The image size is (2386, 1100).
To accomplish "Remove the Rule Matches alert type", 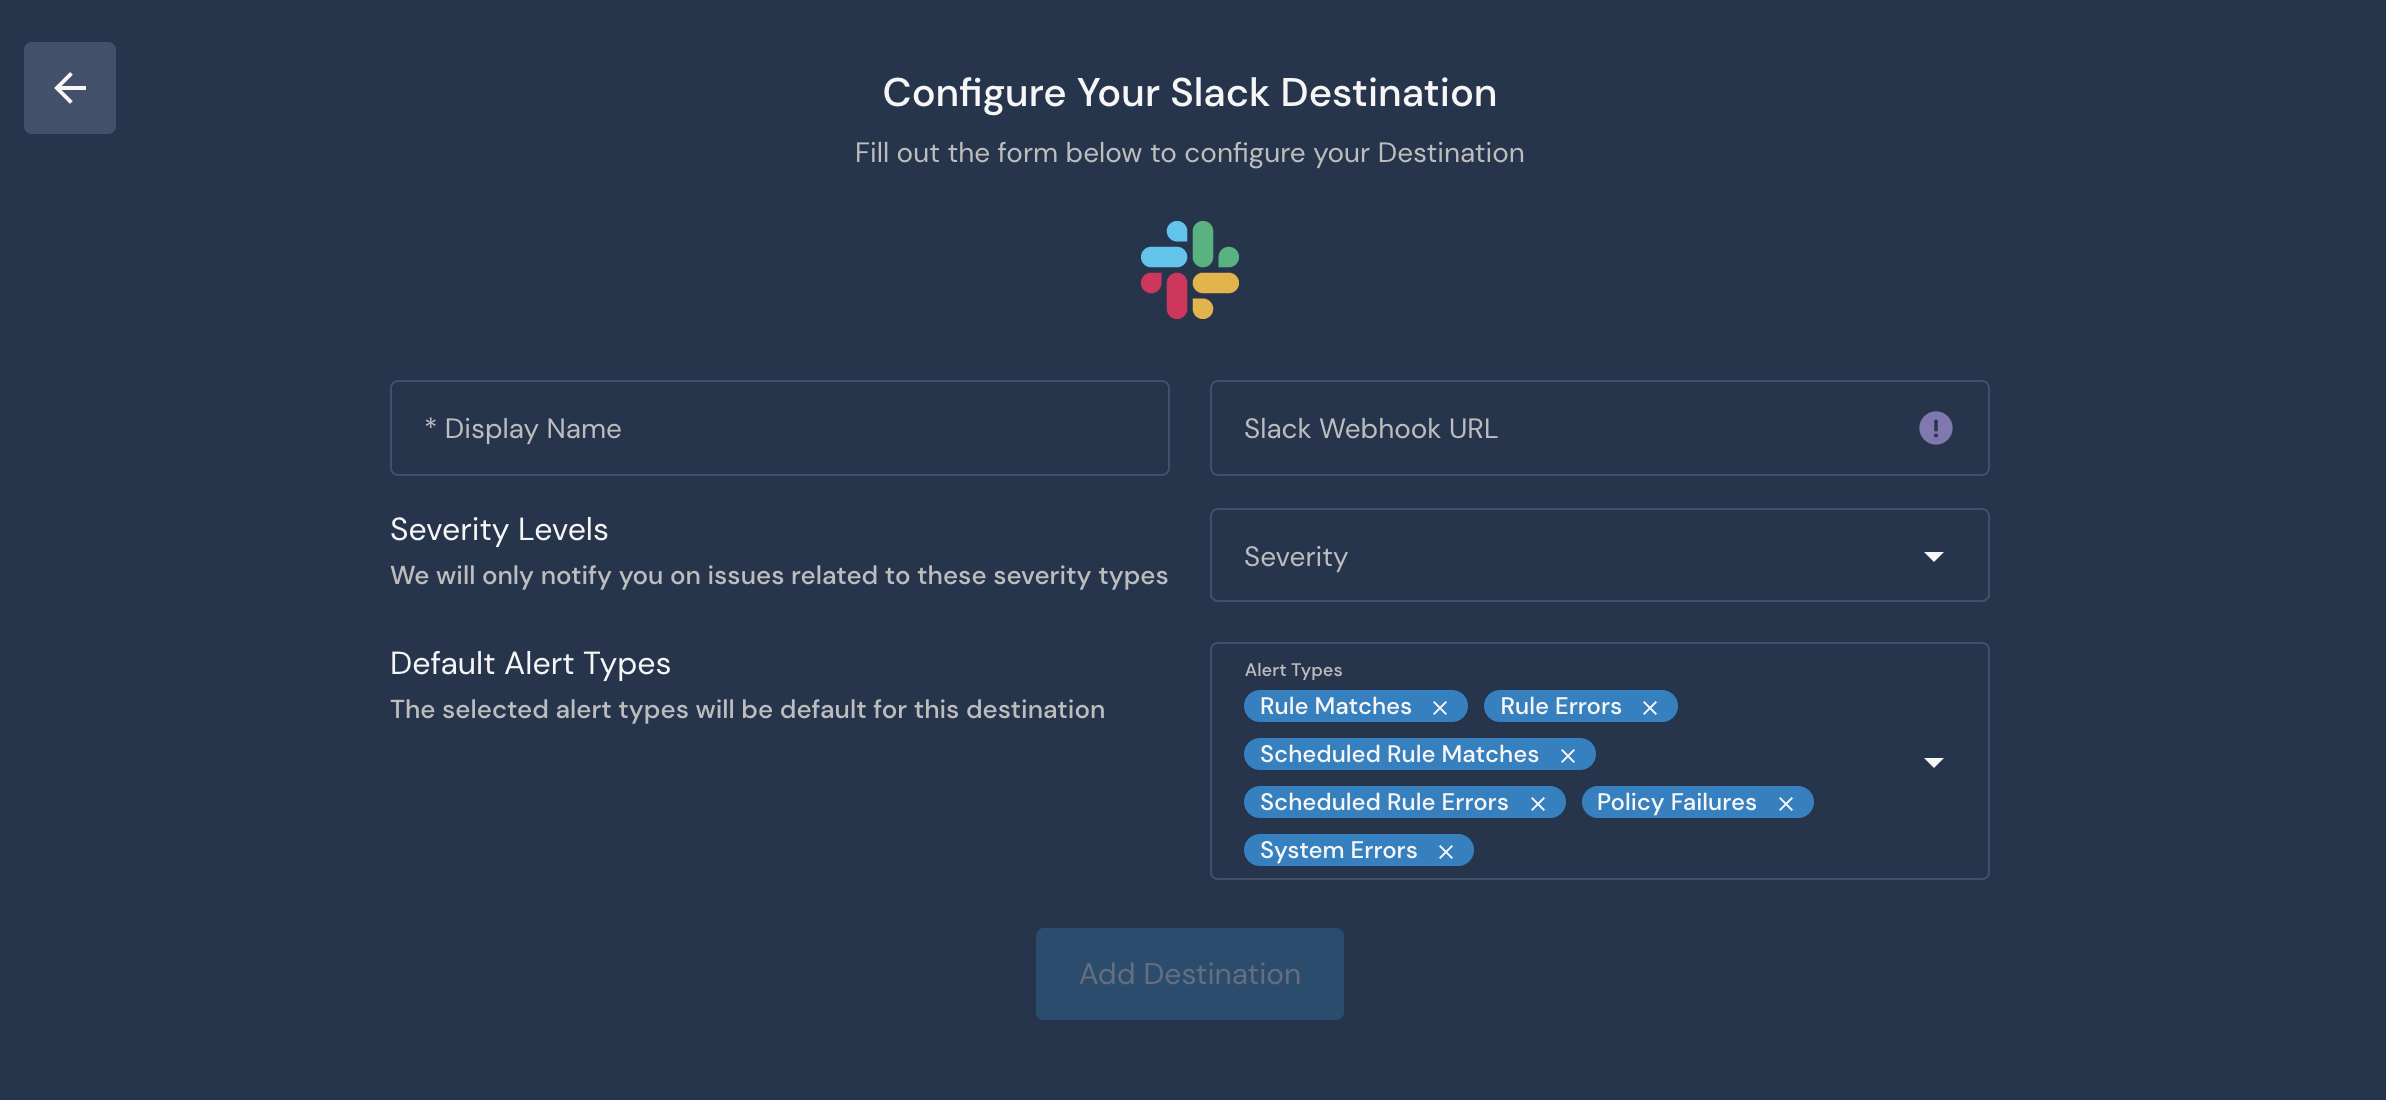I will pos(1440,706).
